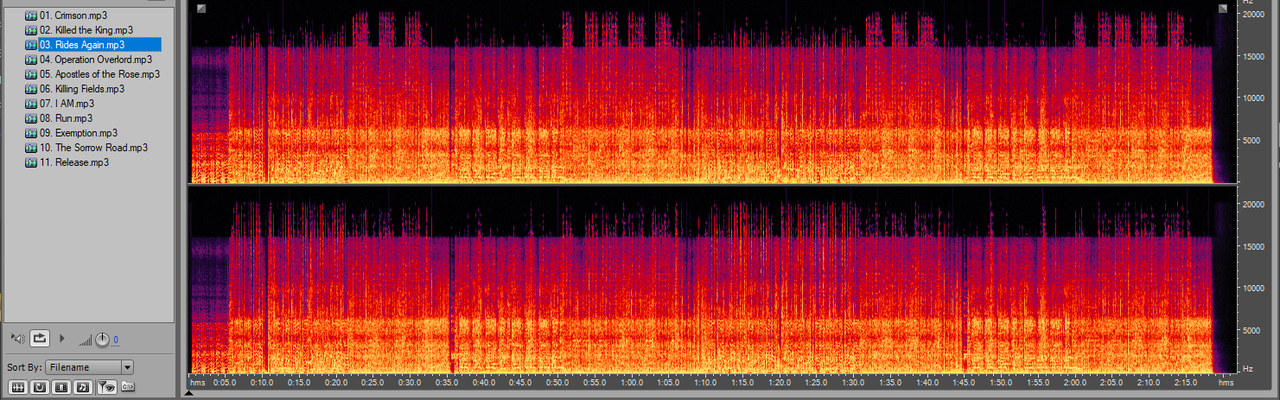Toggle loop play button
The width and height of the screenshot is (1280, 400).
coord(40,339)
